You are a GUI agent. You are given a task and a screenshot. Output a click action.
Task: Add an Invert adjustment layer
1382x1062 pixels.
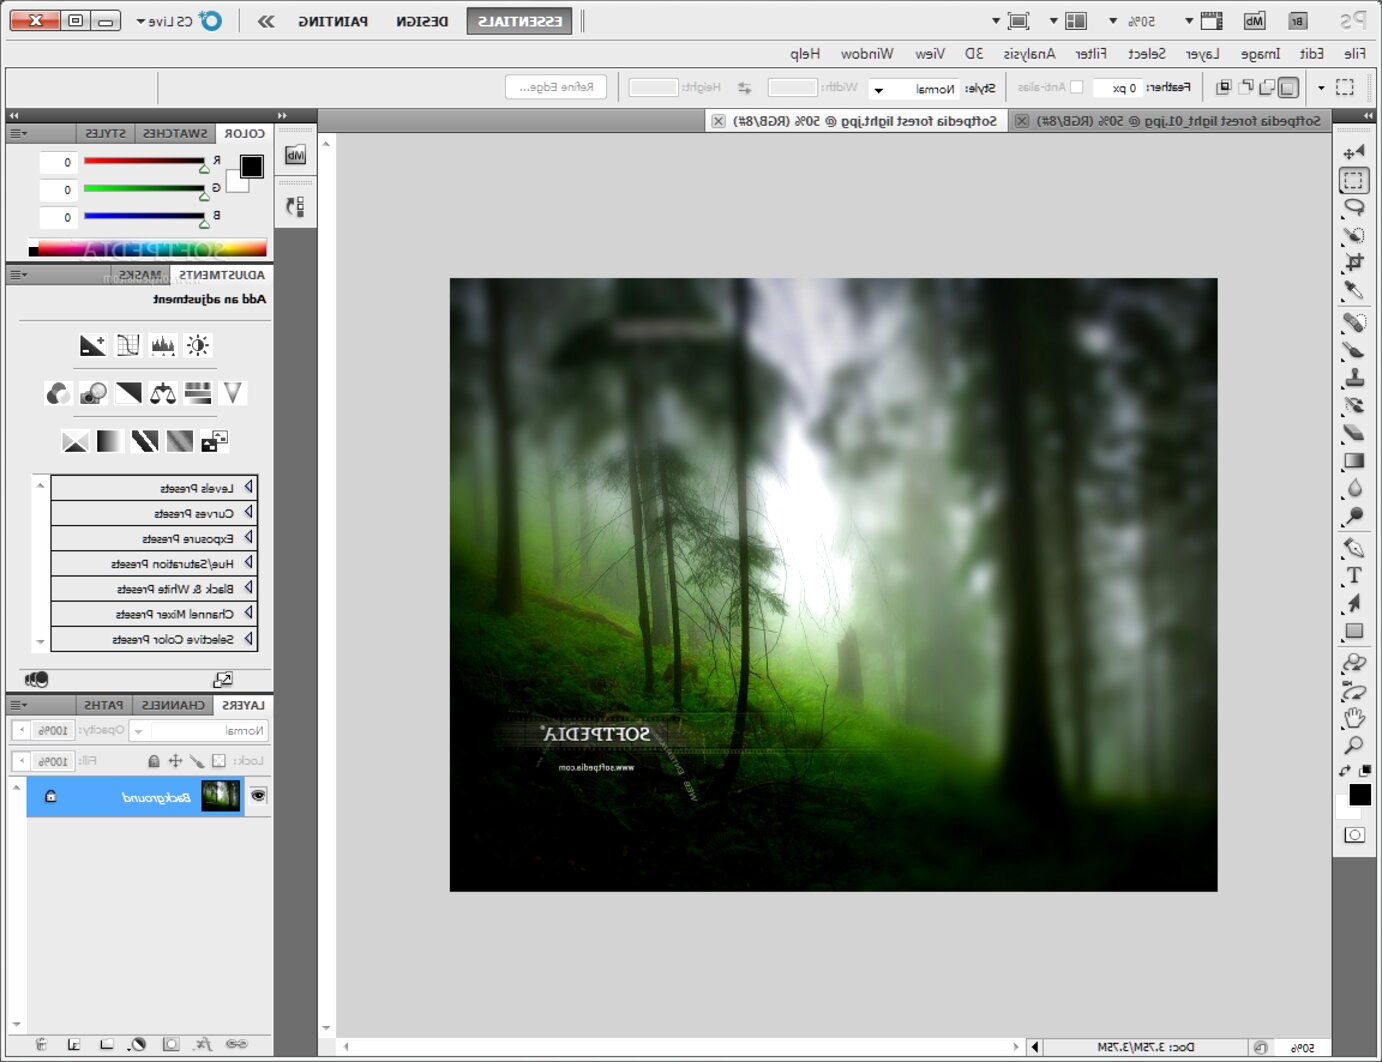click(215, 441)
